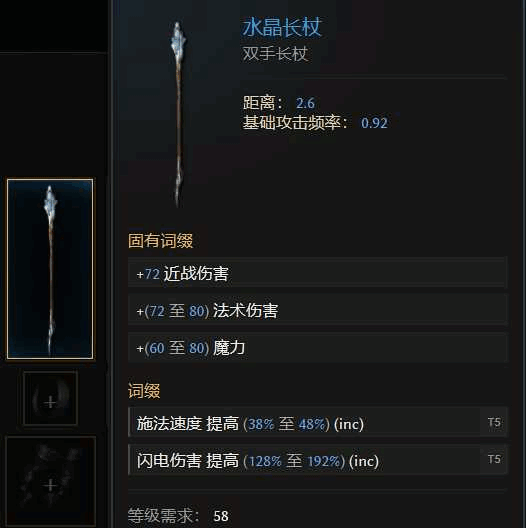Select the 法术伤害 implicit affix row
526x528 pixels.
(x=318, y=310)
